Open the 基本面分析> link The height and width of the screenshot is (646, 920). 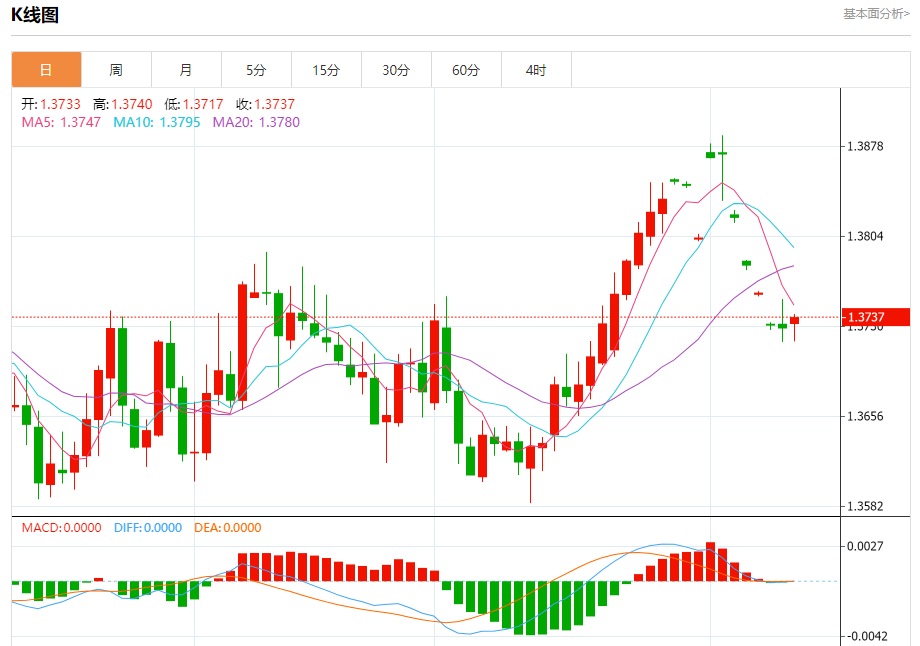(x=877, y=13)
